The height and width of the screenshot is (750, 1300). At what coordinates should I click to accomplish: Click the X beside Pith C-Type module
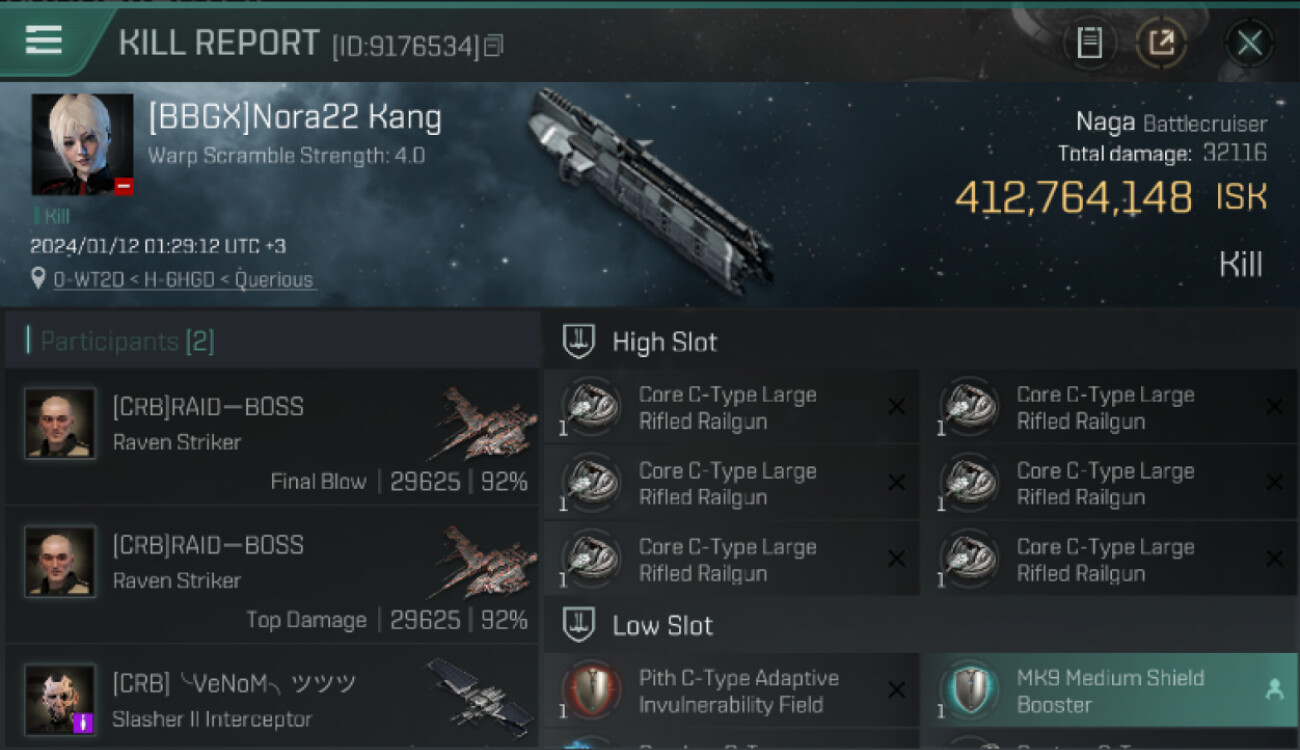pyautogui.click(x=897, y=689)
